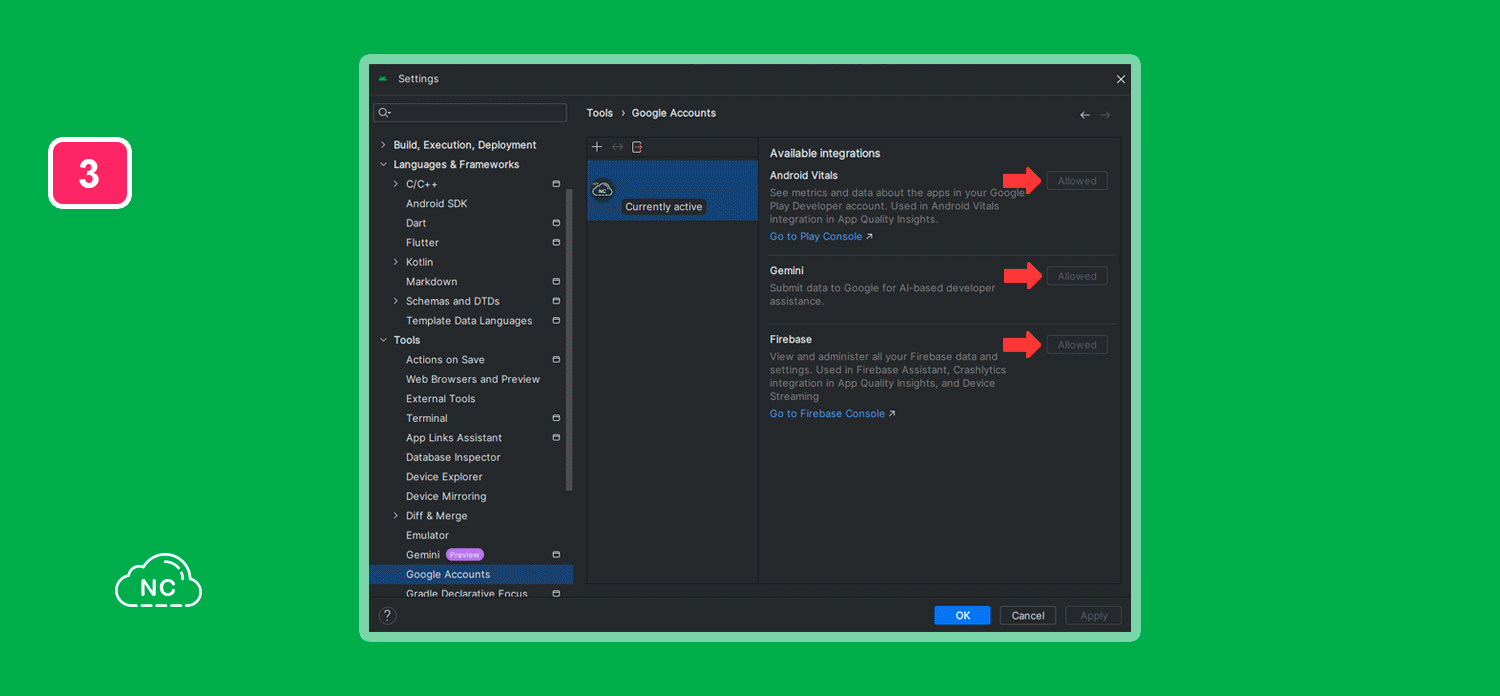Click the forward arrow in Settings header
The width and height of the screenshot is (1500, 696).
(1106, 115)
